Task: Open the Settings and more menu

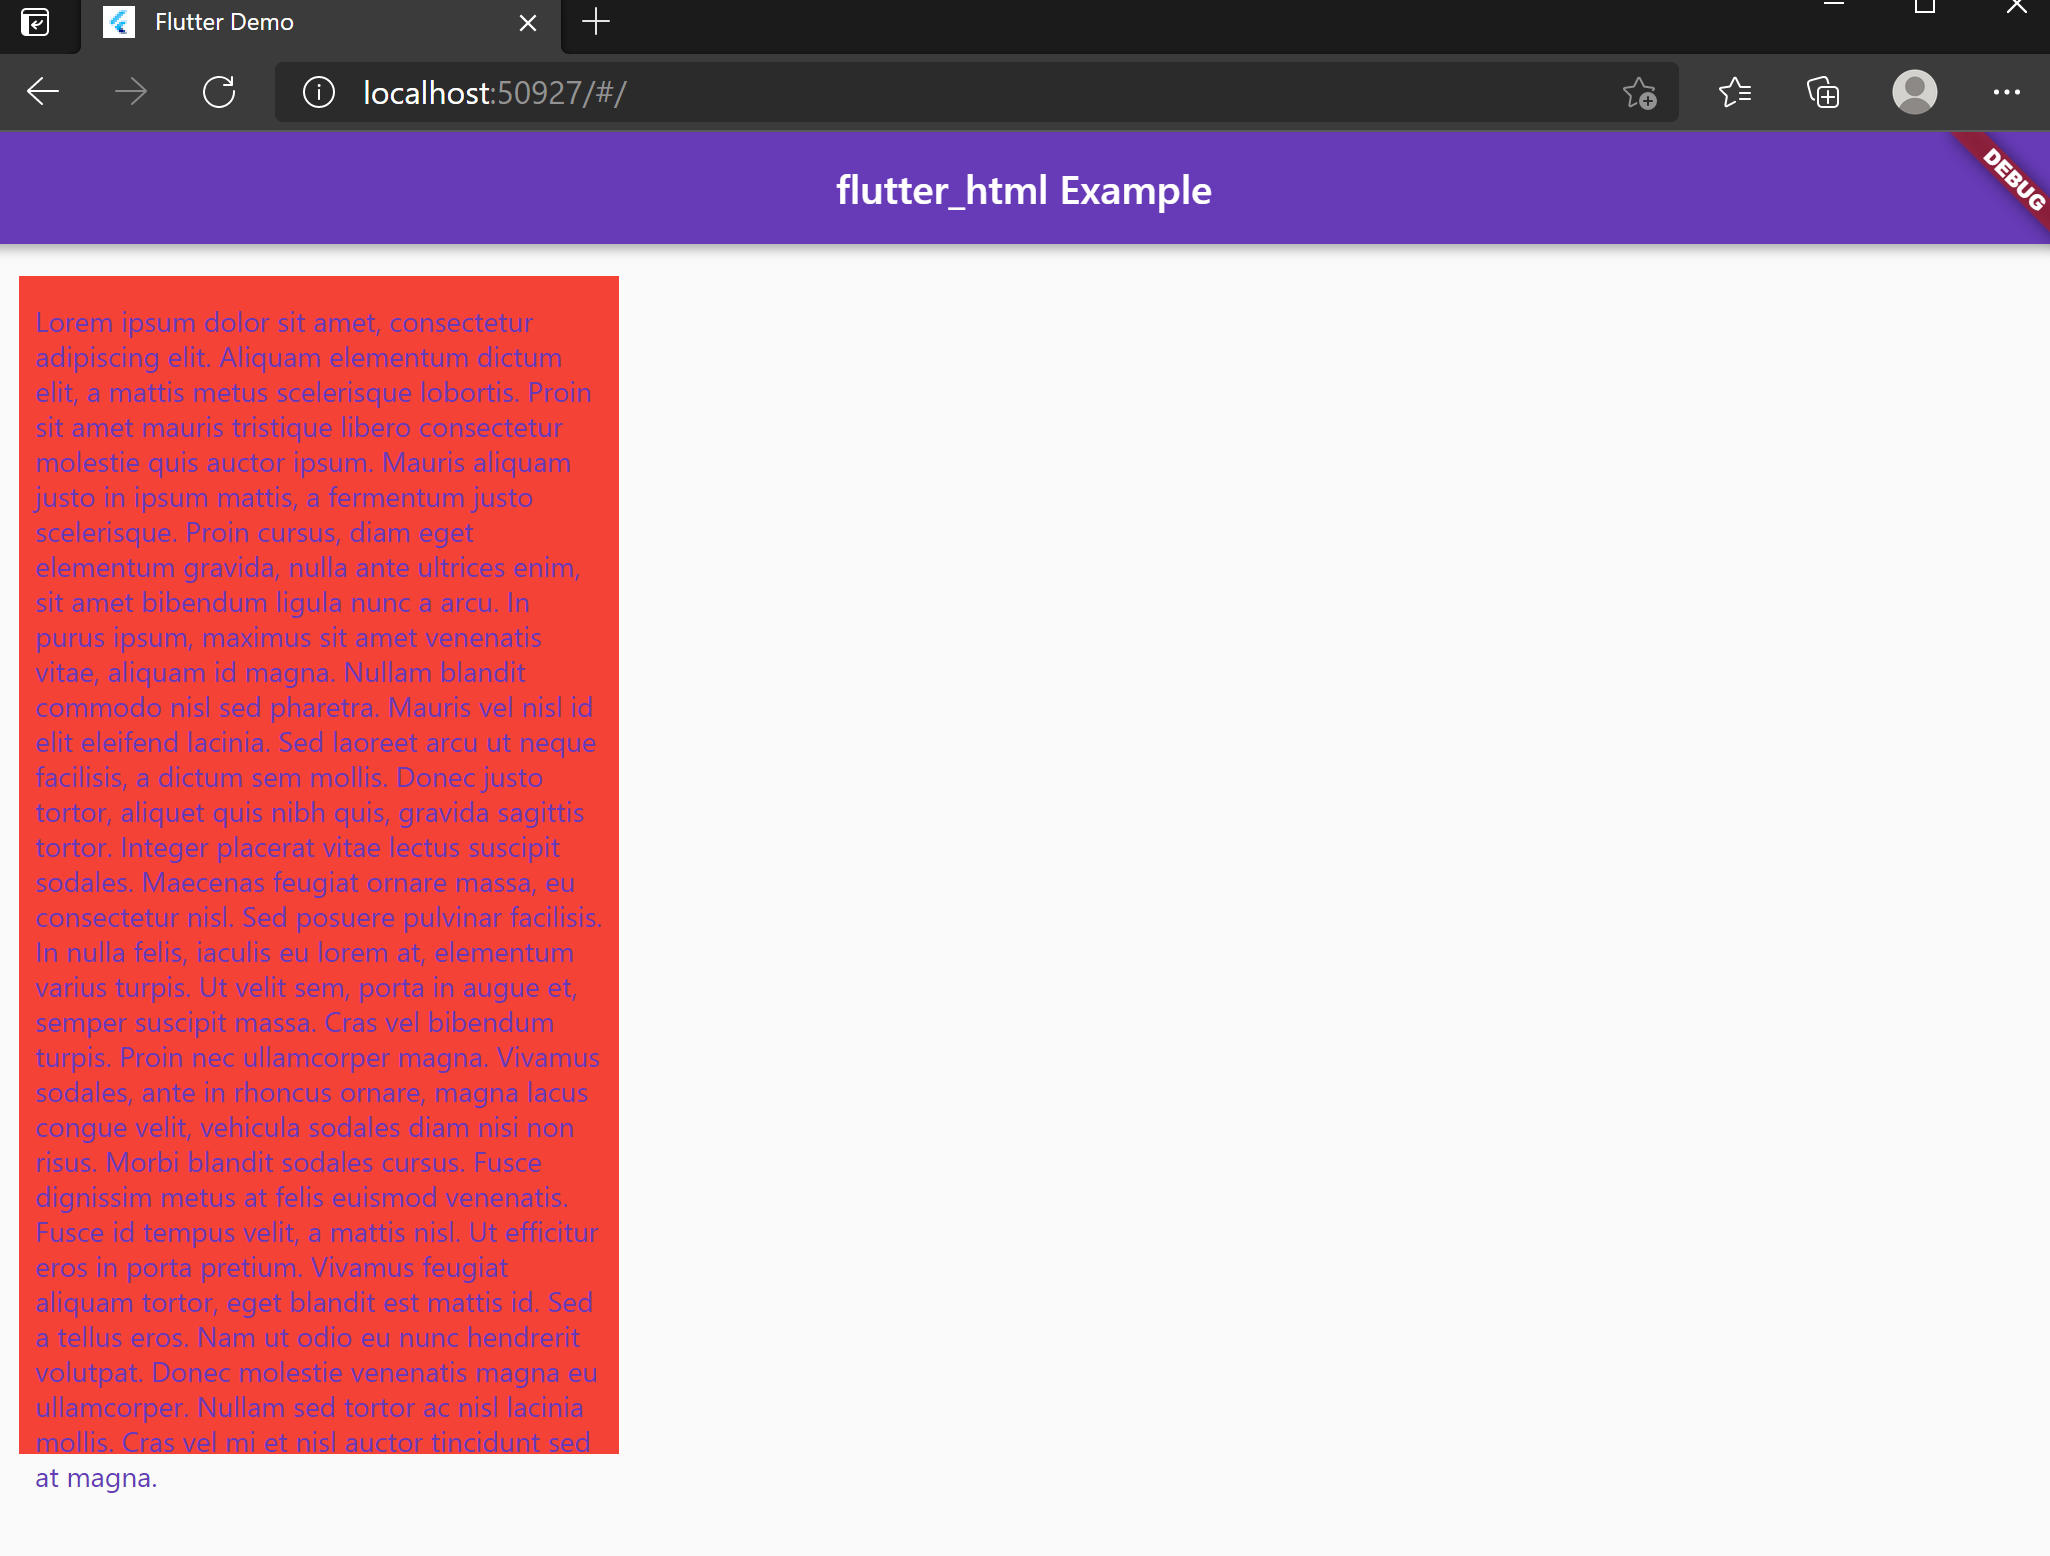Action: [2006, 92]
